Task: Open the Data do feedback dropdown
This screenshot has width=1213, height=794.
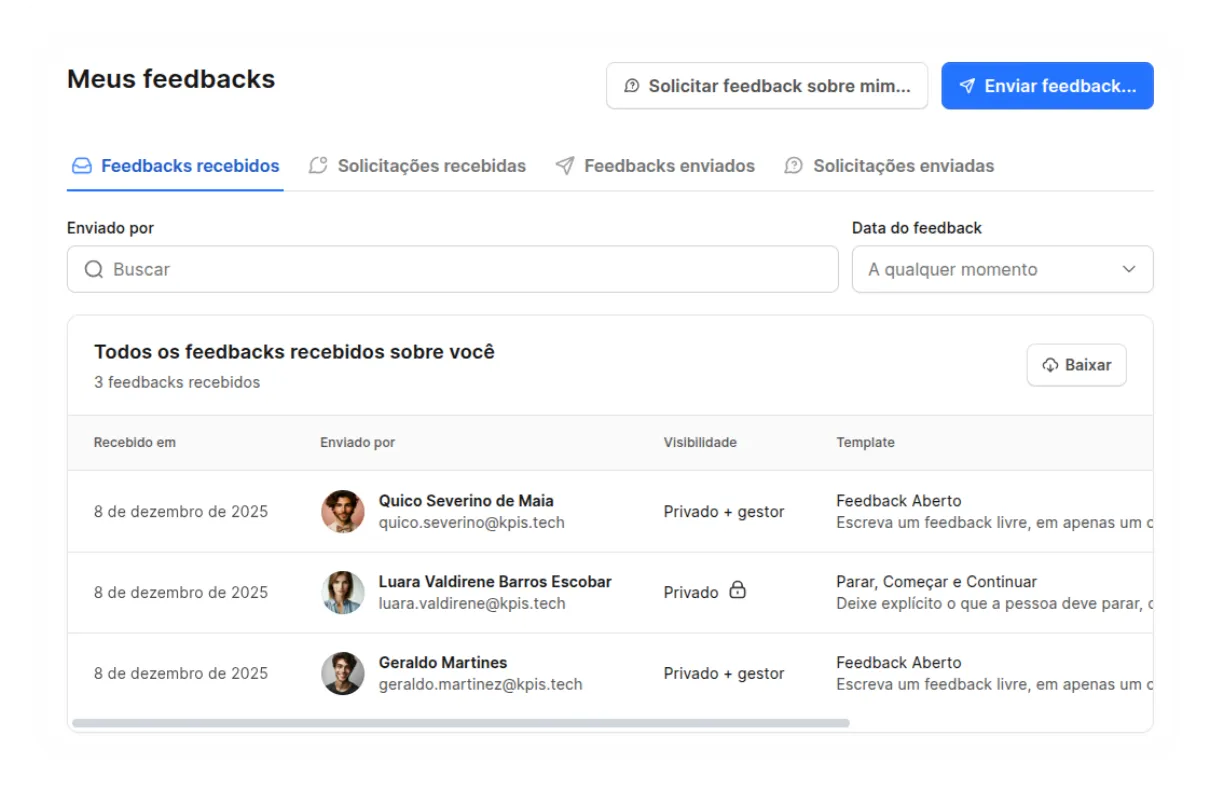Action: pos(1002,269)
